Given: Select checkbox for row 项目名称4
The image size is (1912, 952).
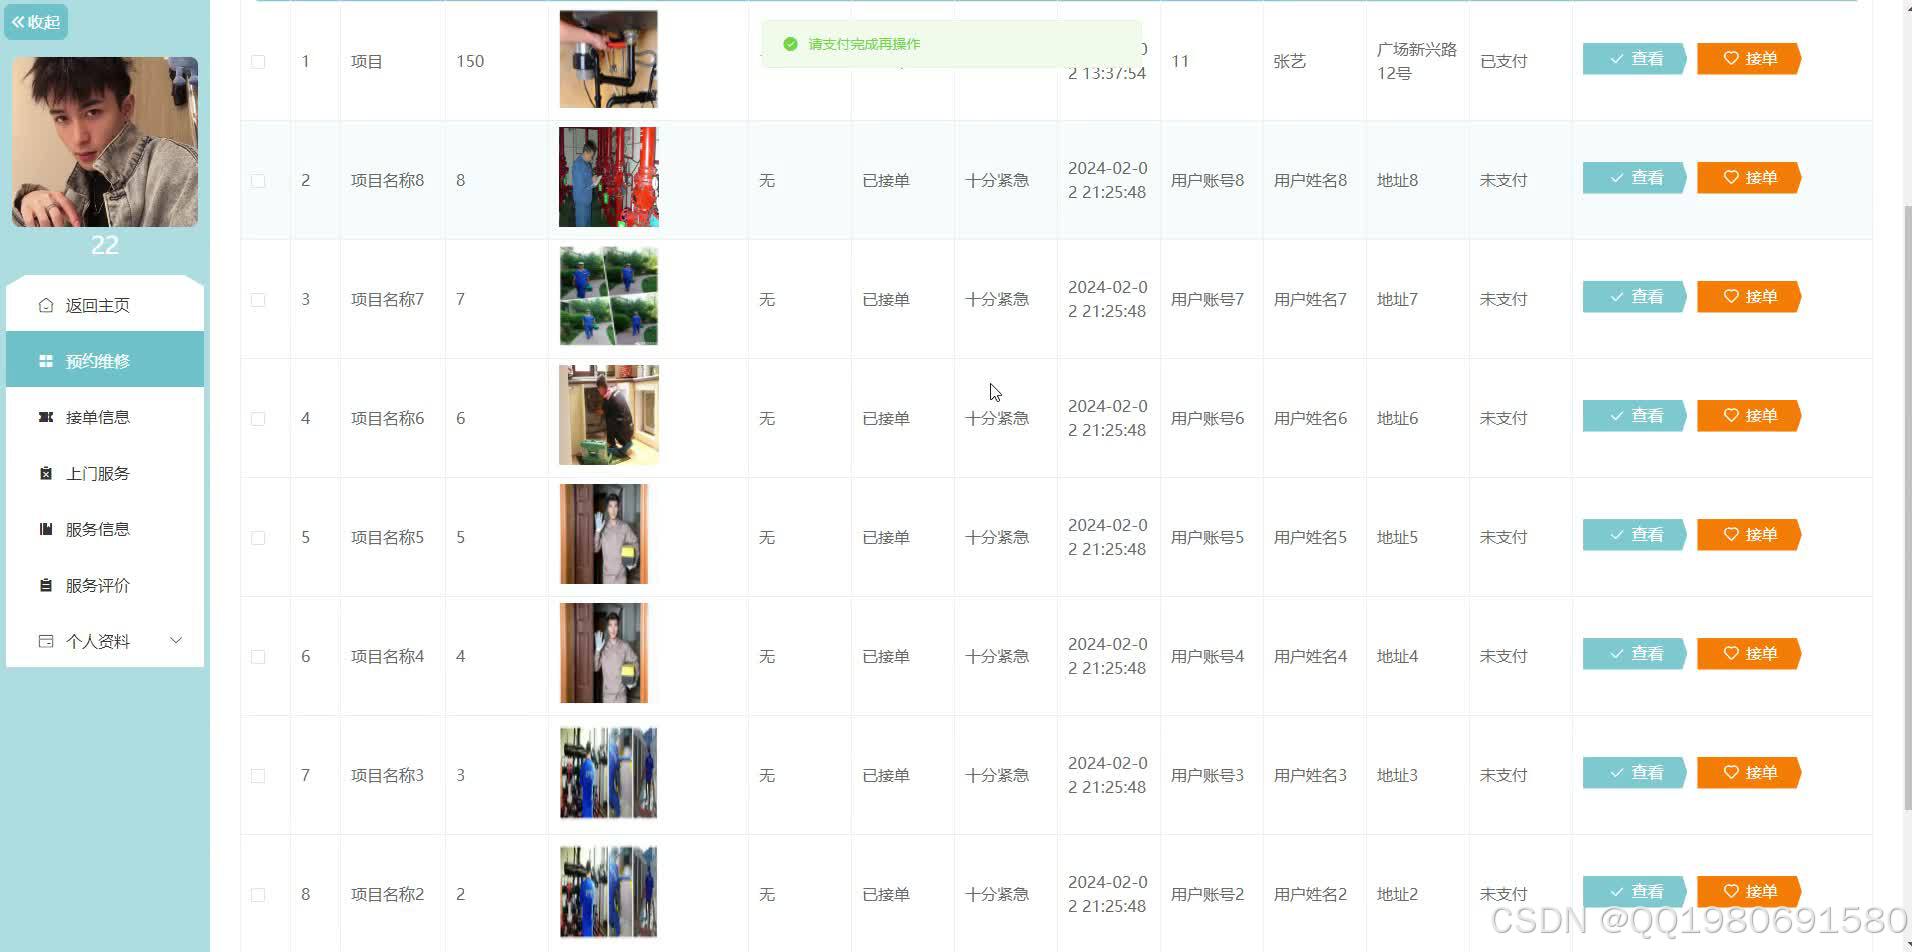Looking at the screenshot, I should pos(258,657).
